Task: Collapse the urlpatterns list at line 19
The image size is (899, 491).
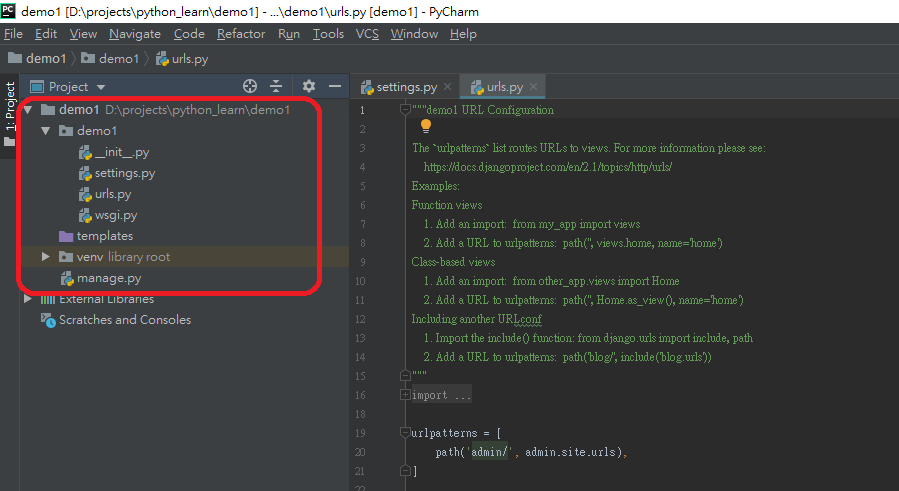Action: click(x=405, y=432)
